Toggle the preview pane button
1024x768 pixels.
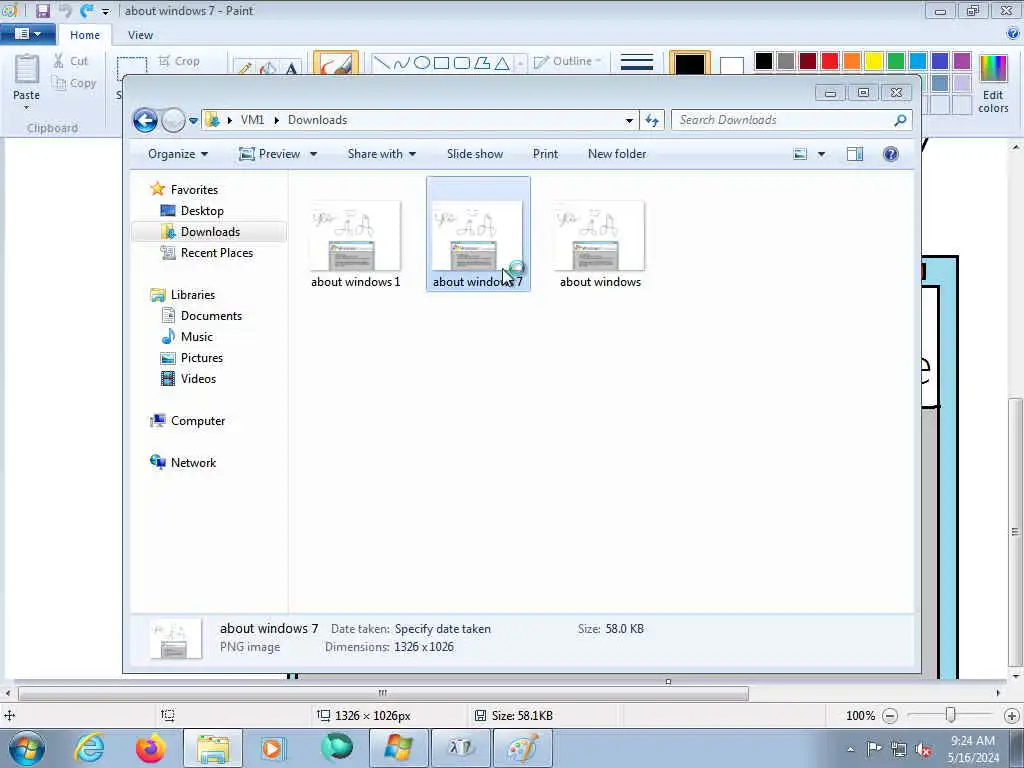click(855, 154)
